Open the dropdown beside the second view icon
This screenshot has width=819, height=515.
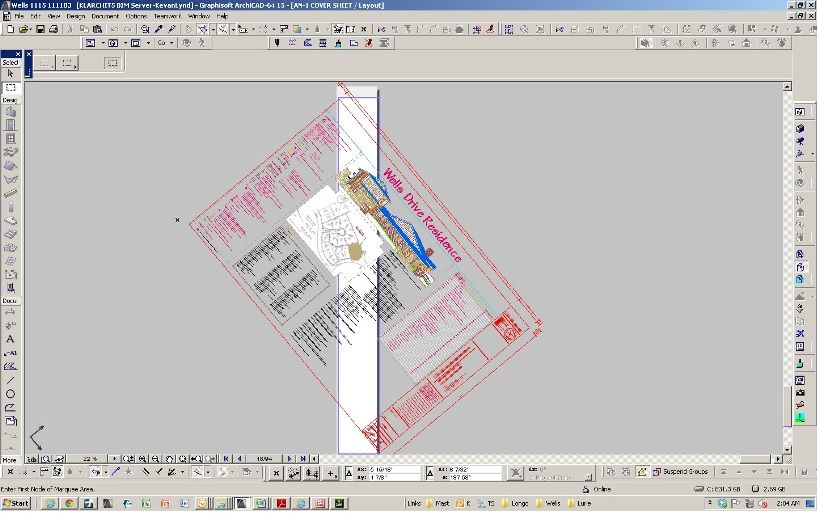click(x=125, y=43)
